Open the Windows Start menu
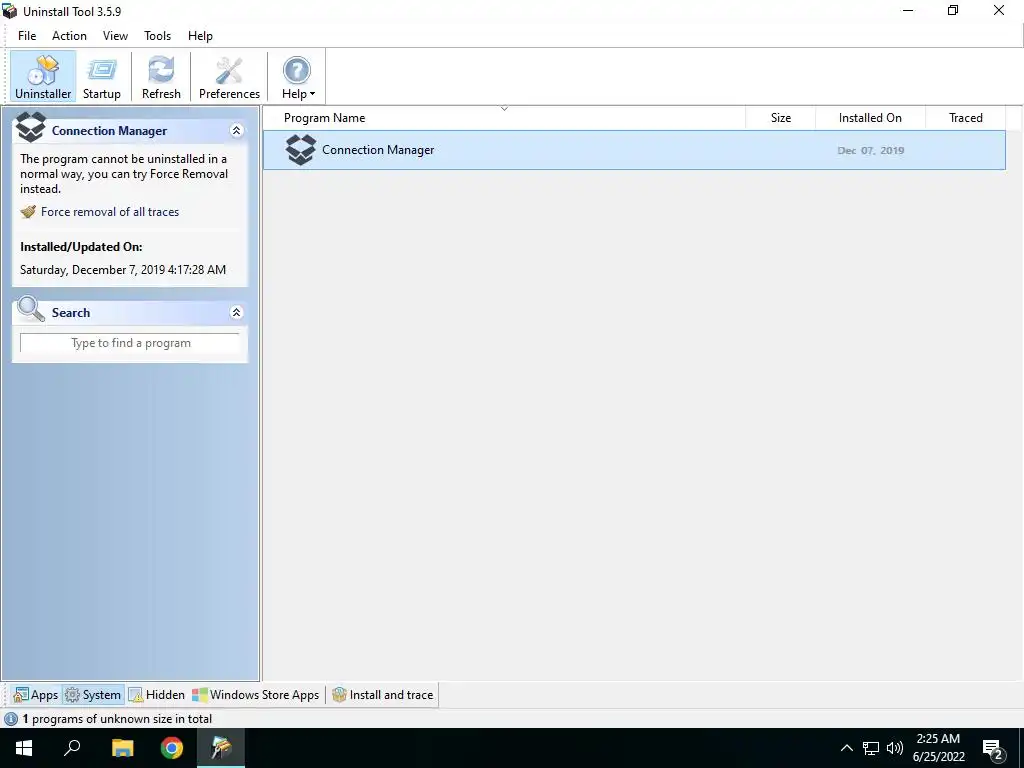This screenshot has height=768, width=1024. tap(24, 748)
